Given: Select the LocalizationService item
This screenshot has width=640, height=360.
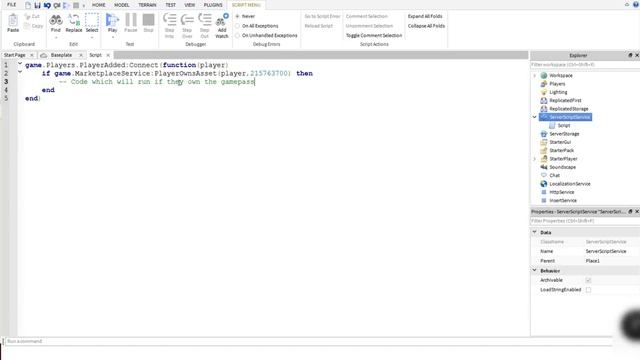Looking at the screenshot, I should click(570, 184).
